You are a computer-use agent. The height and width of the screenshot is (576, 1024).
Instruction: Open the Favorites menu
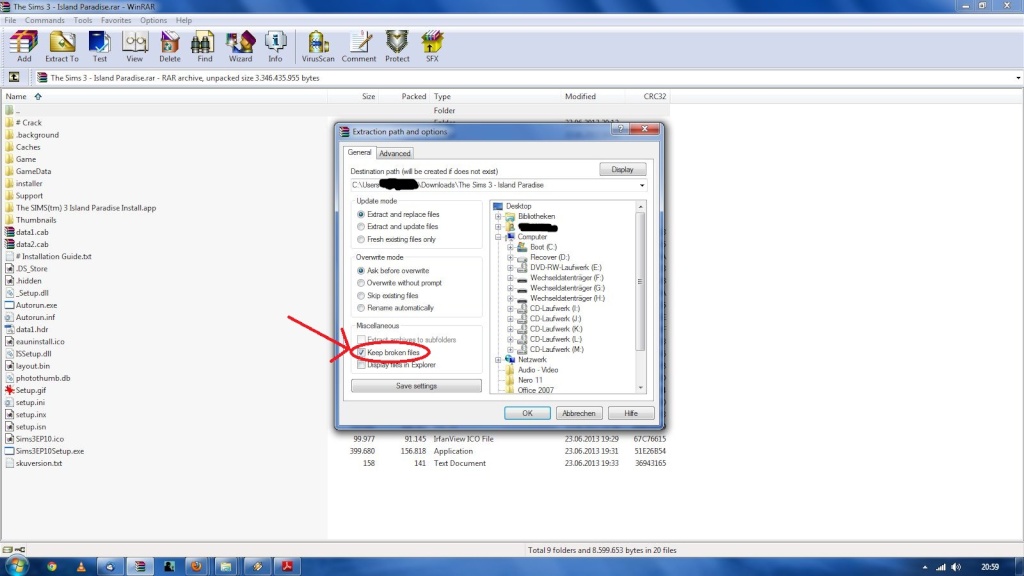(116, 20)
